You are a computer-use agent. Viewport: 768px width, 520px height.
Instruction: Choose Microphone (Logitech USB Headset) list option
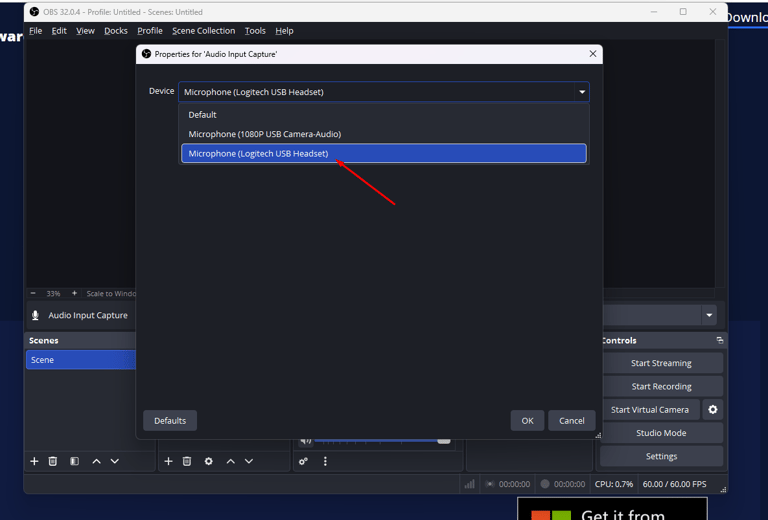click(x=384, y=153)
